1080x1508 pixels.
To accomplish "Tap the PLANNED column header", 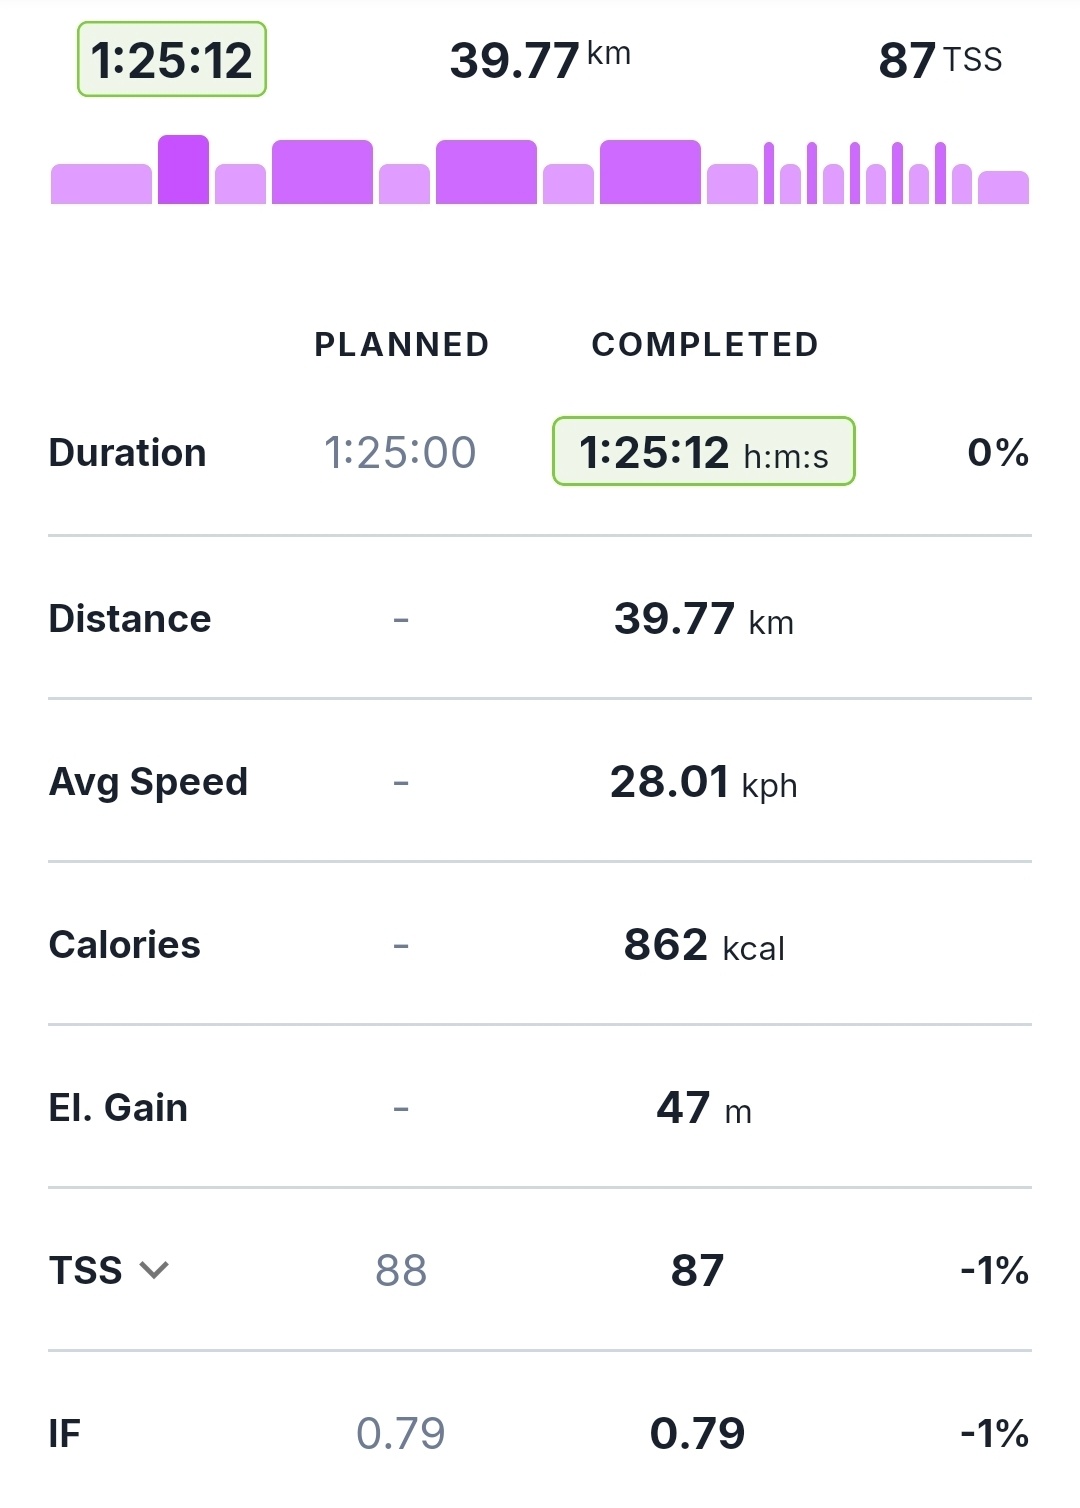I will 401,344.
